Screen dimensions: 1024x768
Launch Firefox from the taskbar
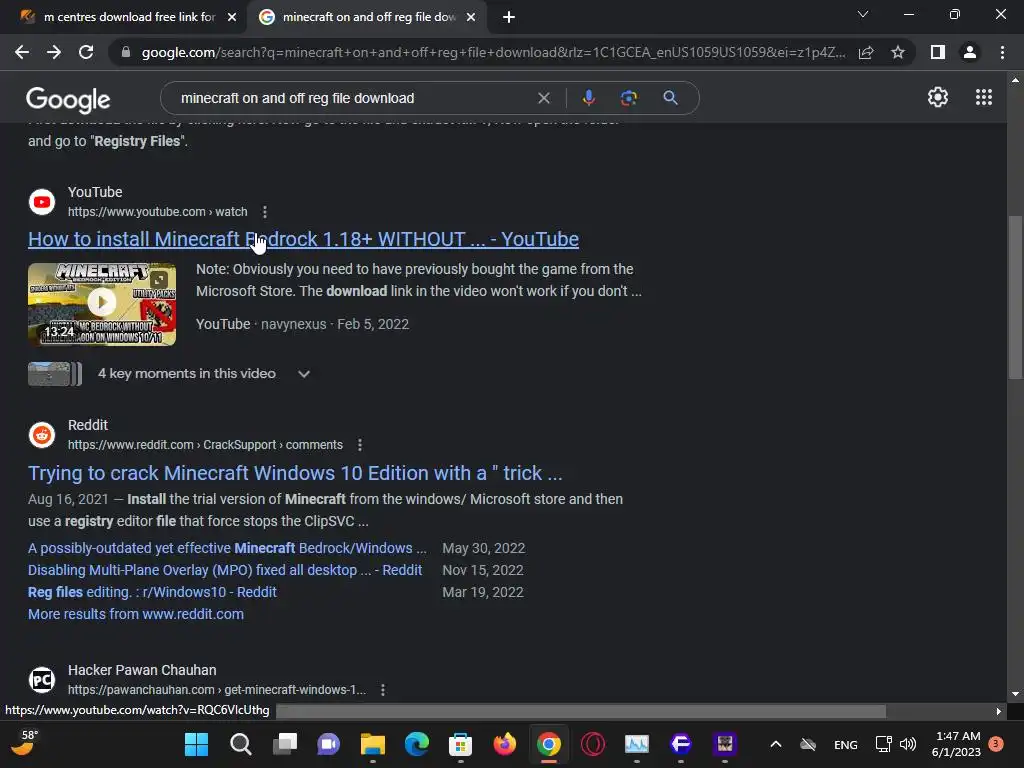pyautogui.click(x=504, y=744)
